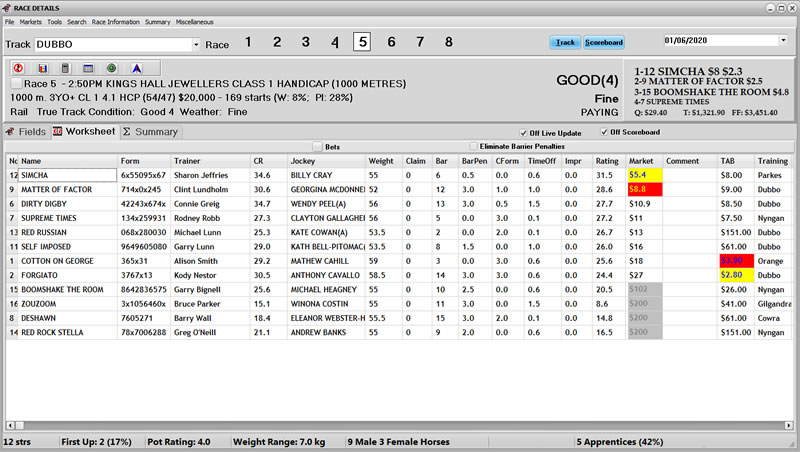Expand the Track dropdown showing DUBBO

pyautogui.click(x=195, y=45)
